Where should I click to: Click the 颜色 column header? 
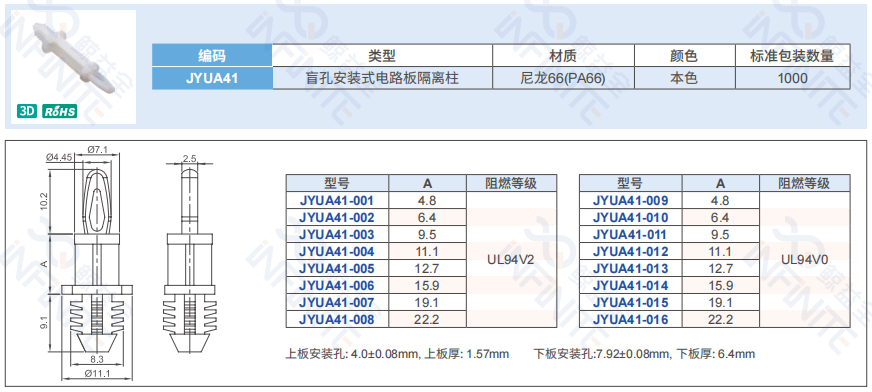(x=685, y=56)
